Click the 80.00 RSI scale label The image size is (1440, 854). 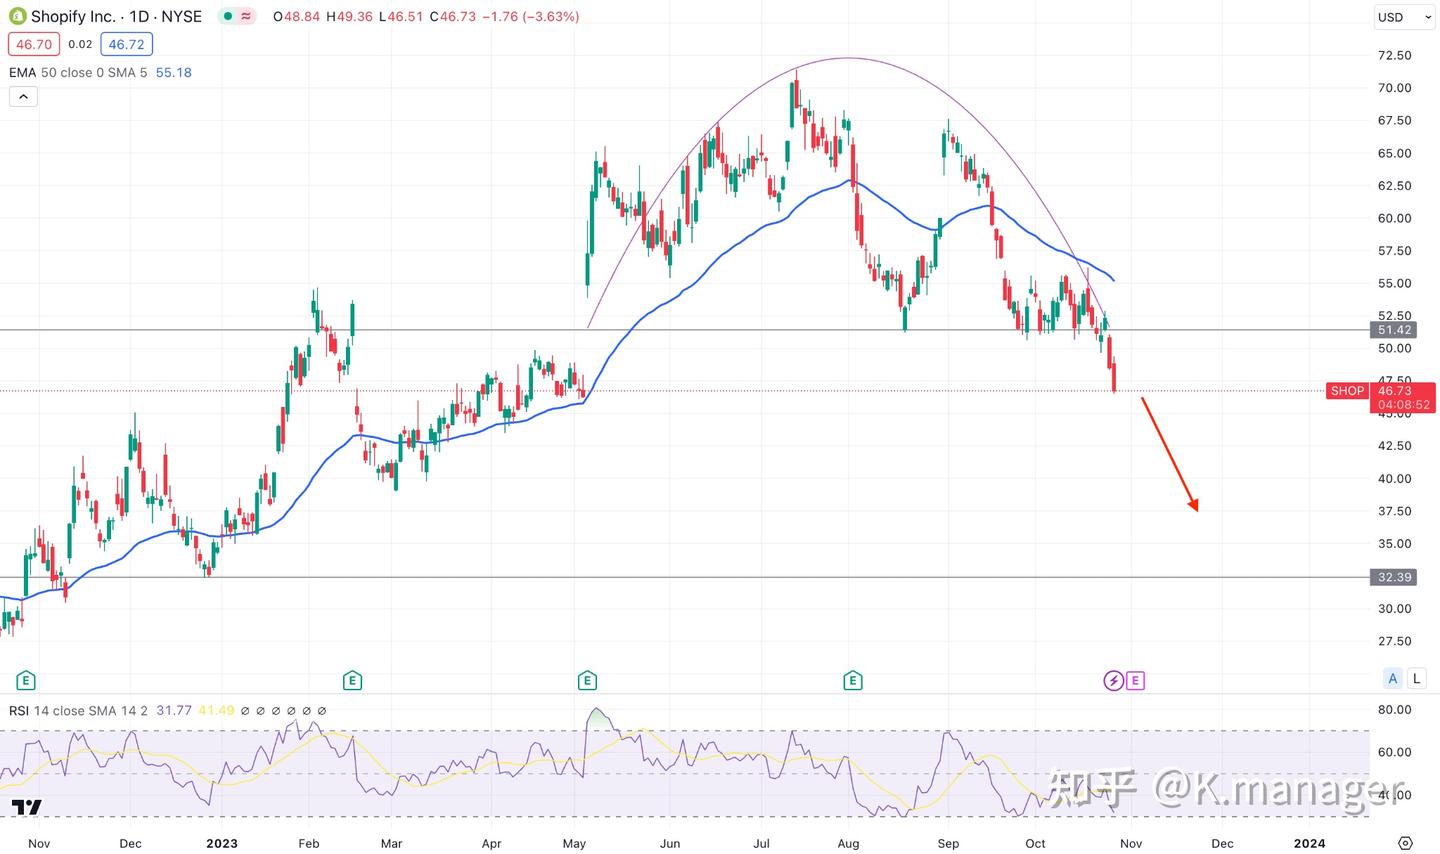pos(1394,710)
